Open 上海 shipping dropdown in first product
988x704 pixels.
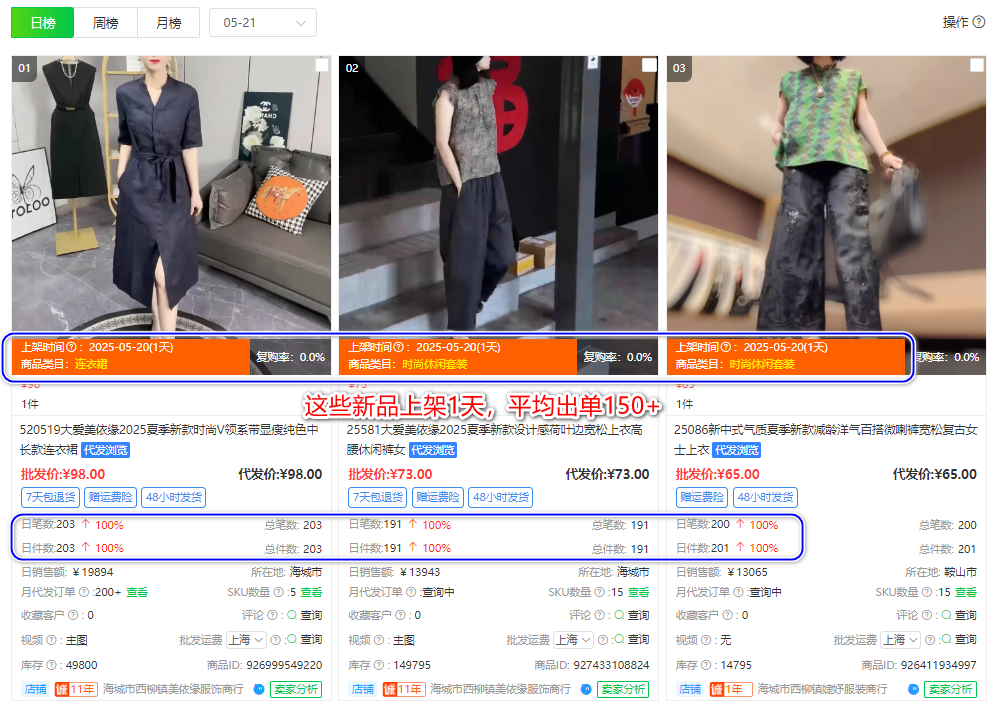[245, 640]
